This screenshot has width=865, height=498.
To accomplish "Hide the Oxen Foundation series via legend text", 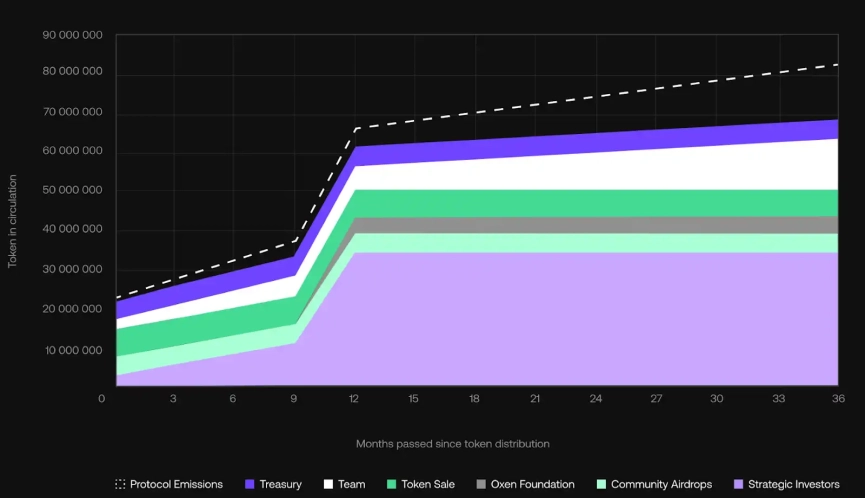I will 532,484.
